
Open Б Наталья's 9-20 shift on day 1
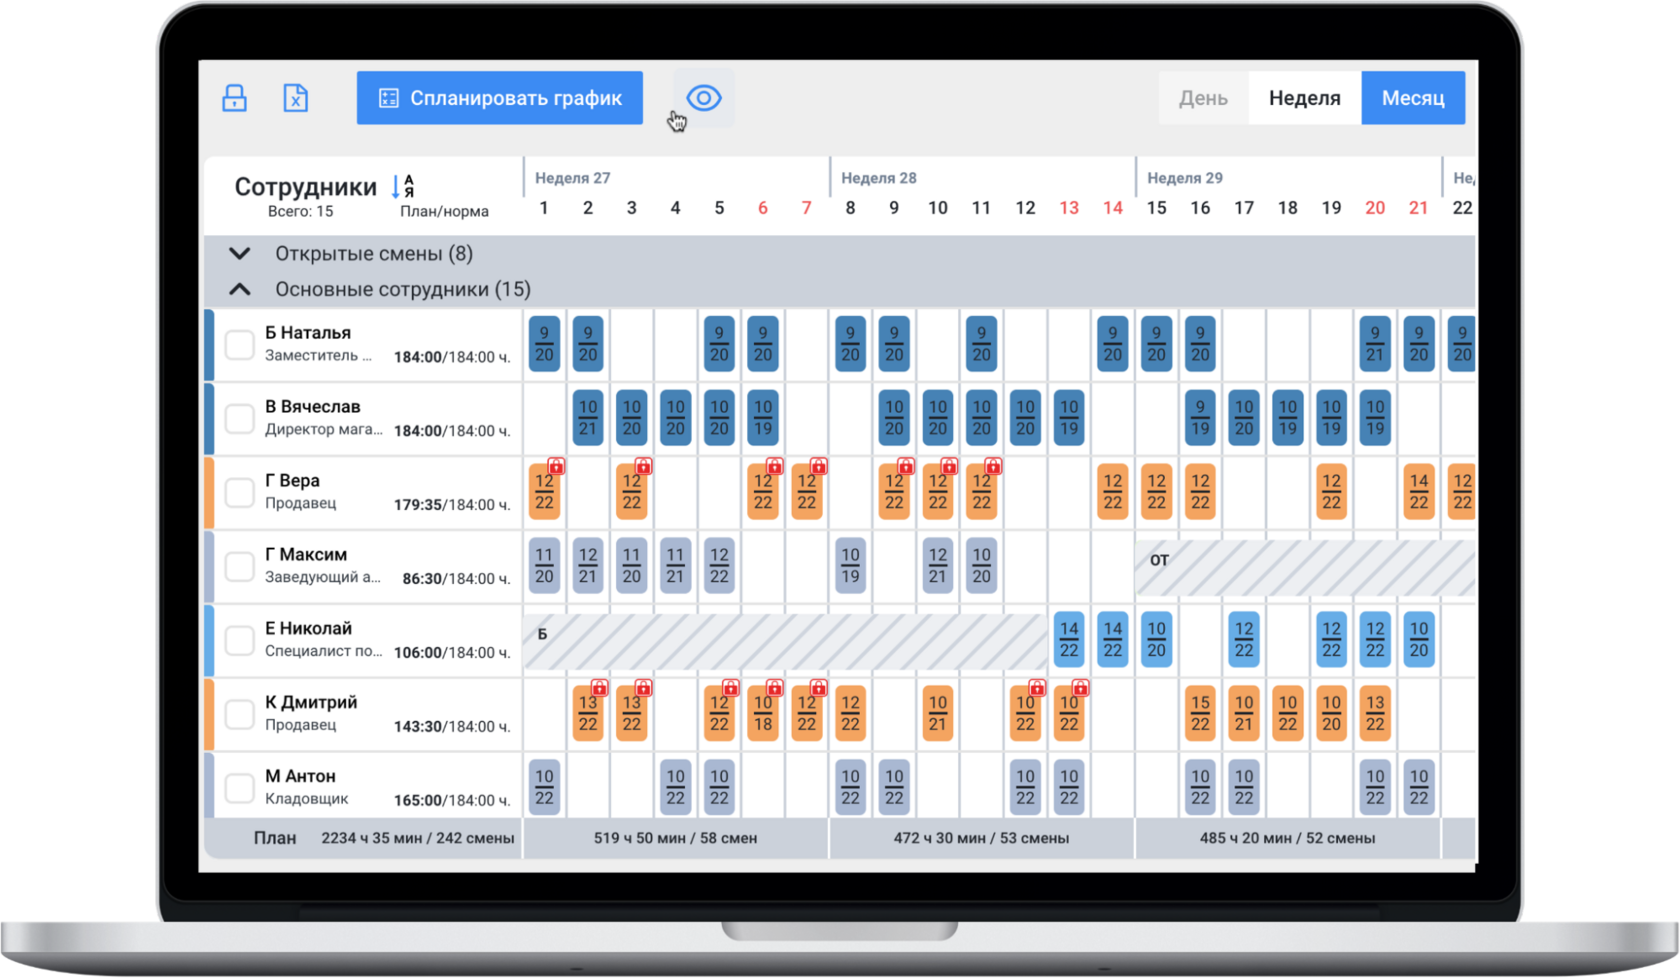pos(544,344)
